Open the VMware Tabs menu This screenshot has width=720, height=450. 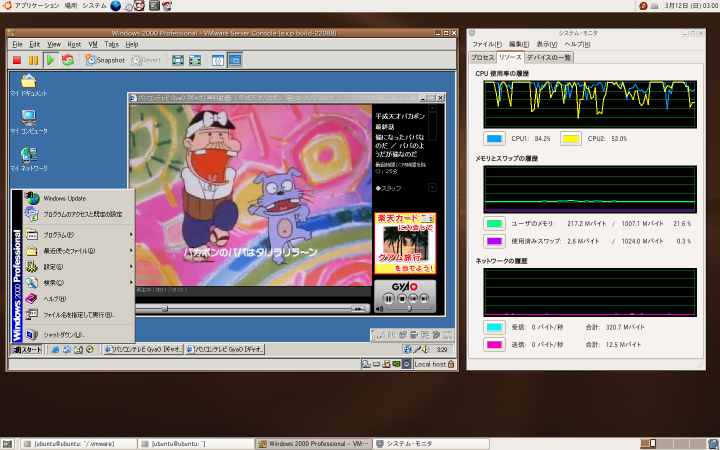click(x=112, y=45)
